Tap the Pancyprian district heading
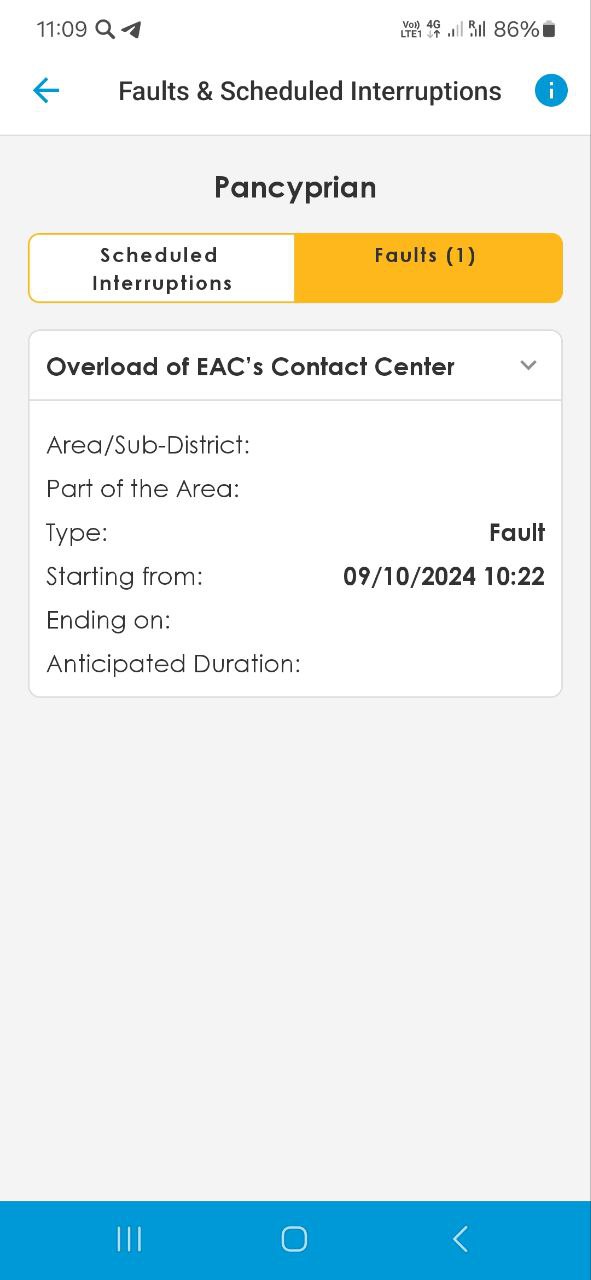The height and width of the screenshot is (1280, 591). pyautogui.click(x=295, y=187)
